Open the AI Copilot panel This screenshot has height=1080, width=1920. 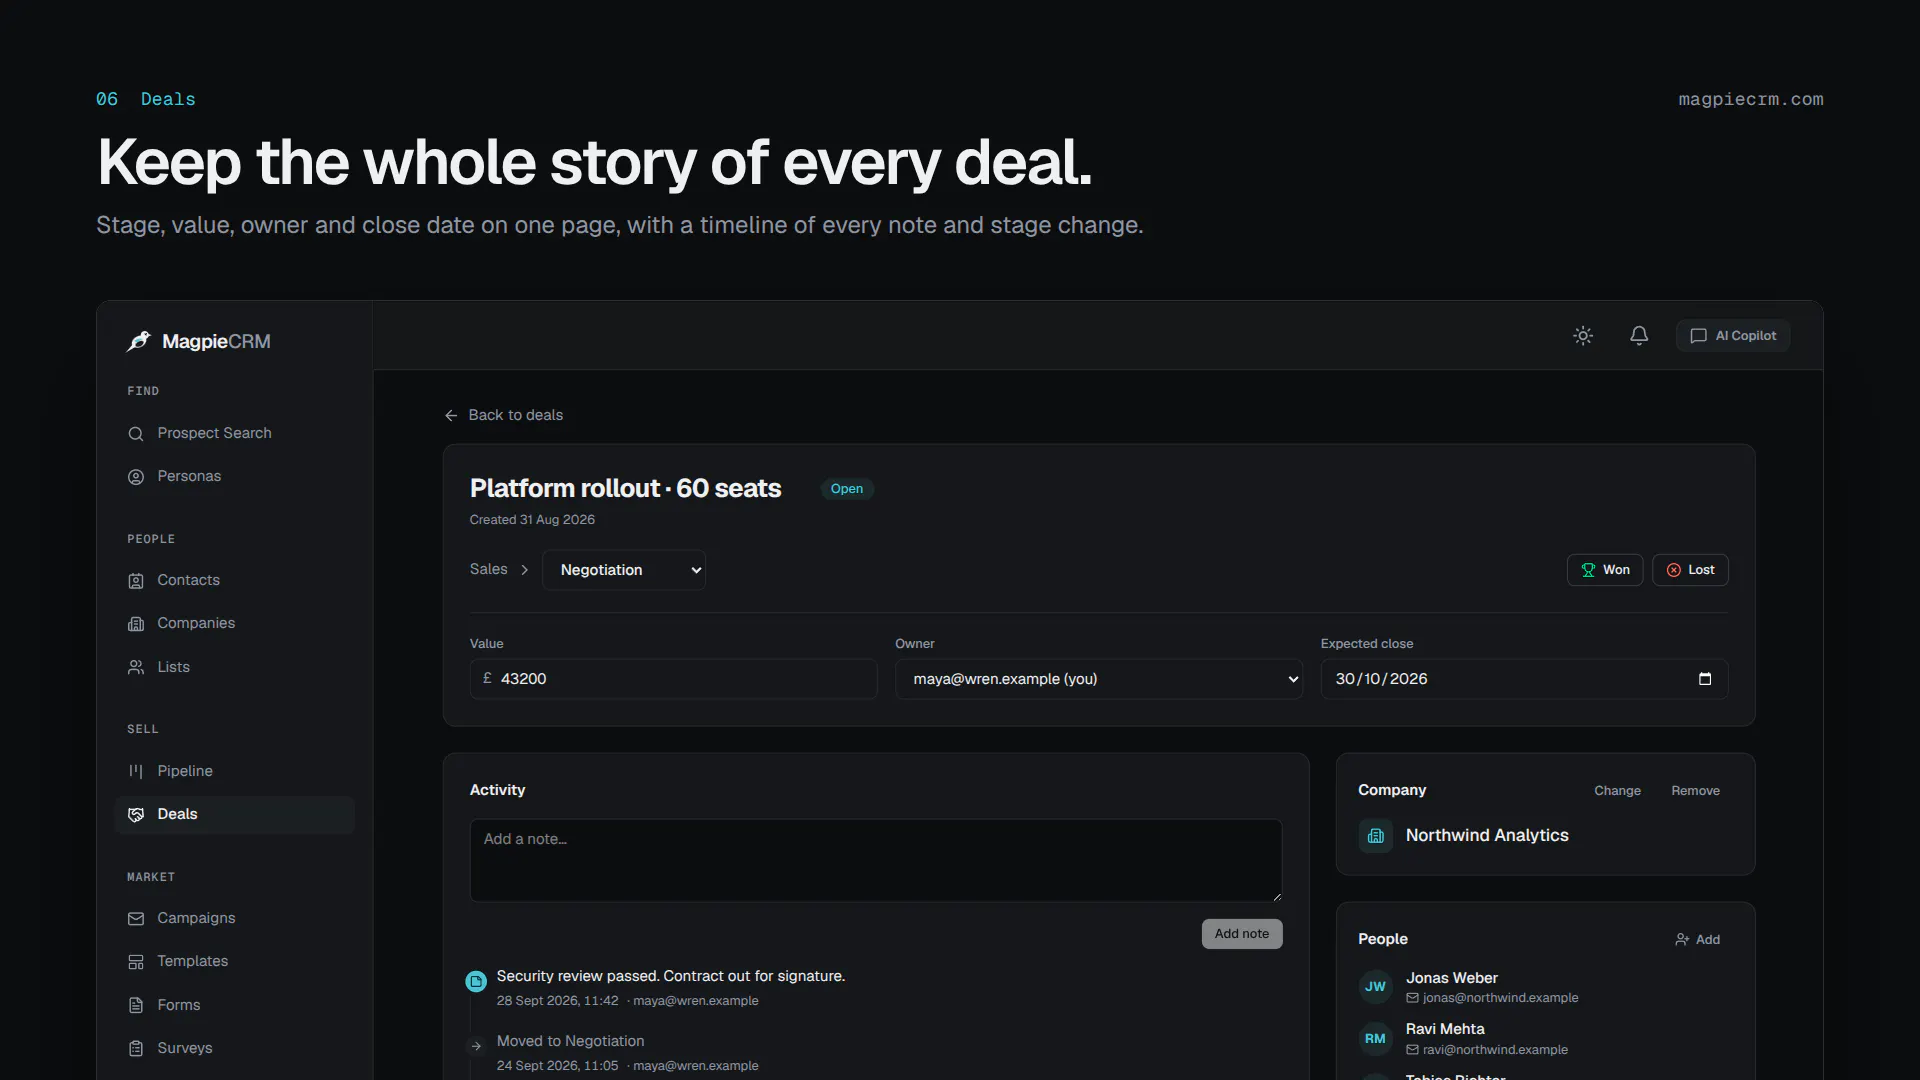coord(1733,336)
